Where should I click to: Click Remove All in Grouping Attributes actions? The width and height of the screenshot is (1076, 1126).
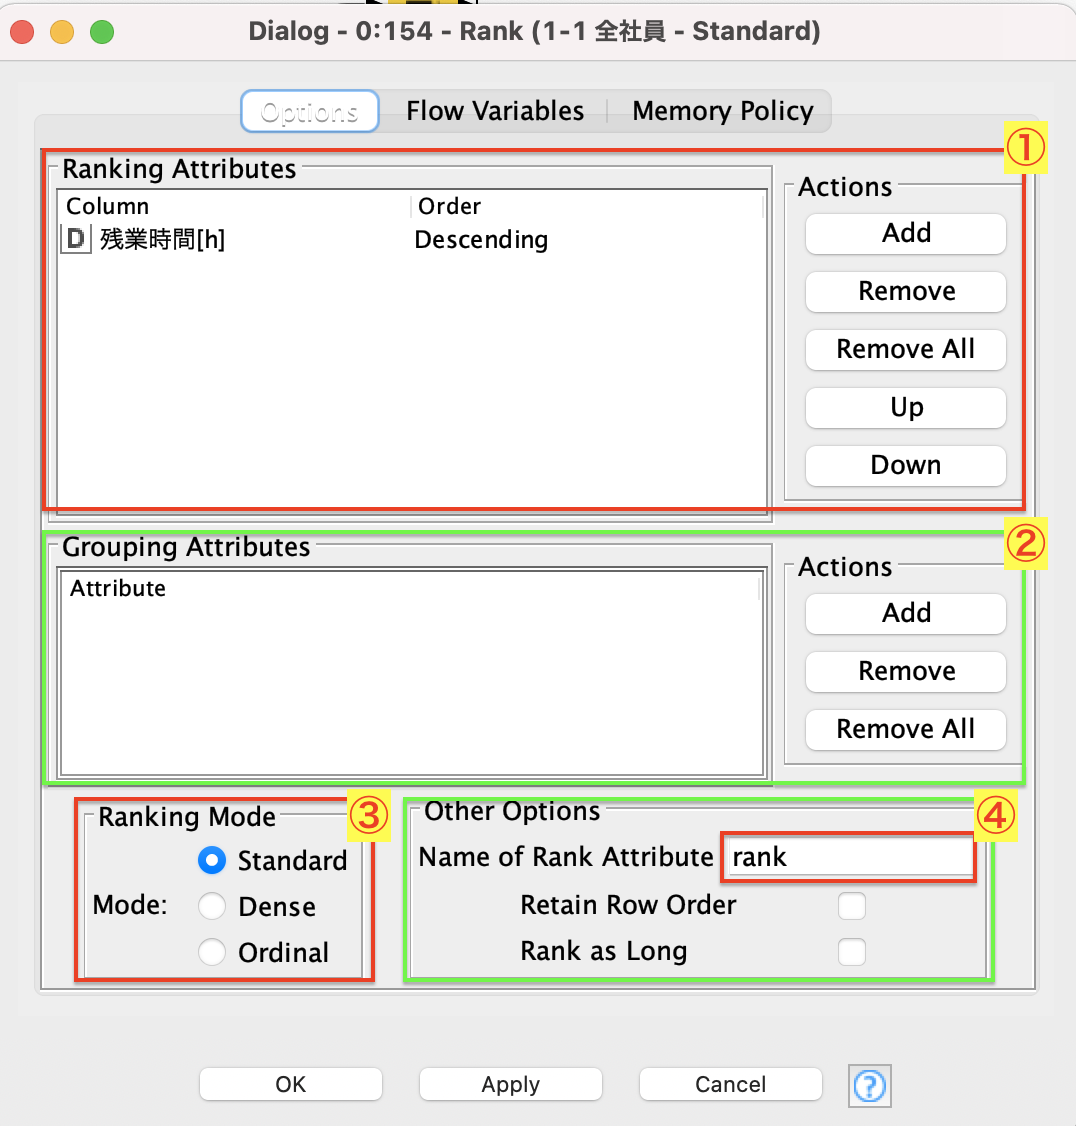(906, 730)
